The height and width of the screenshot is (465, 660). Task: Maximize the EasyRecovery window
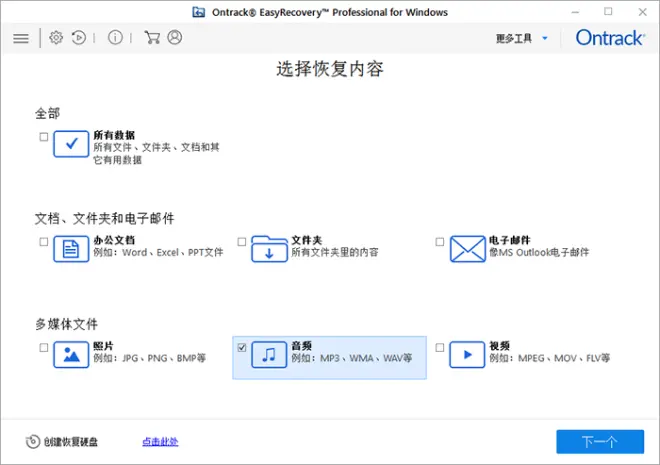(608, 12)
